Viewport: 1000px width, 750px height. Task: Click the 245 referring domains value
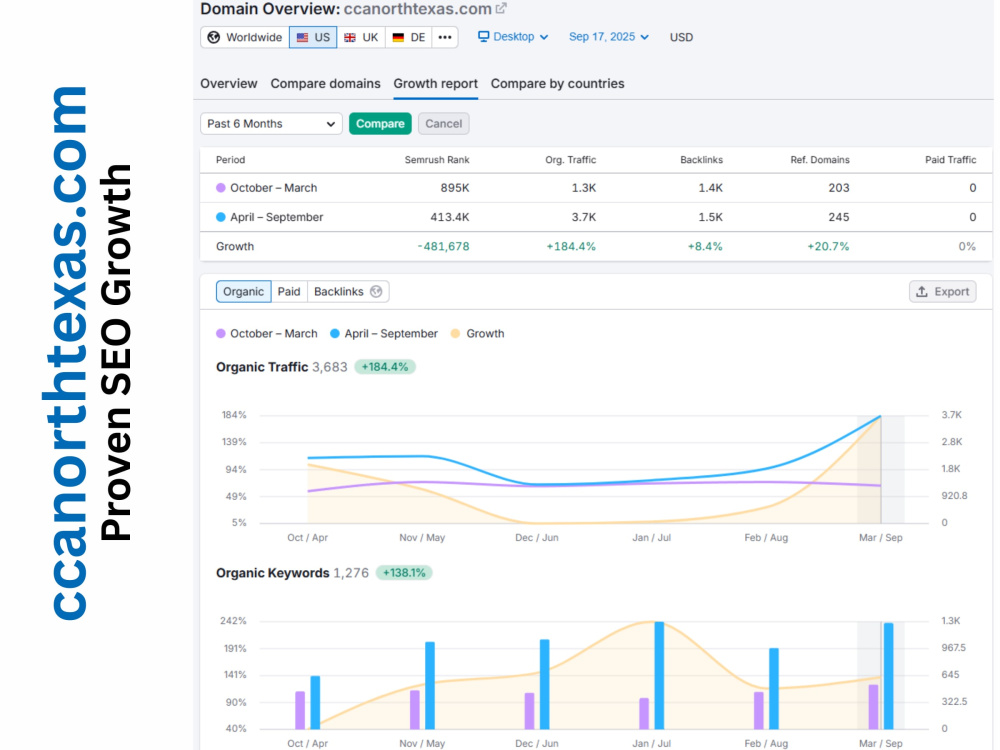(x=839, y=217)
